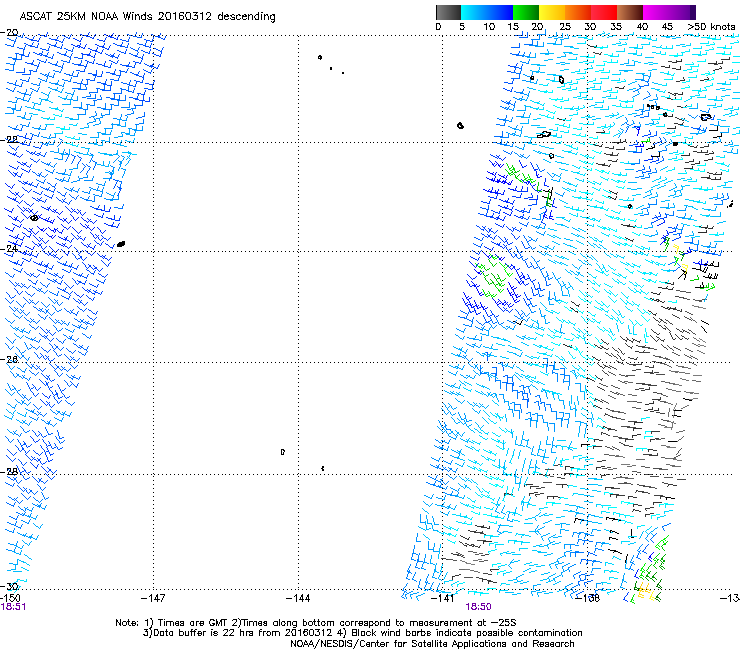Click the '-20' latitude label
Image resolution: width=740 pixels, height=650 pixels.
click(9, 33)
